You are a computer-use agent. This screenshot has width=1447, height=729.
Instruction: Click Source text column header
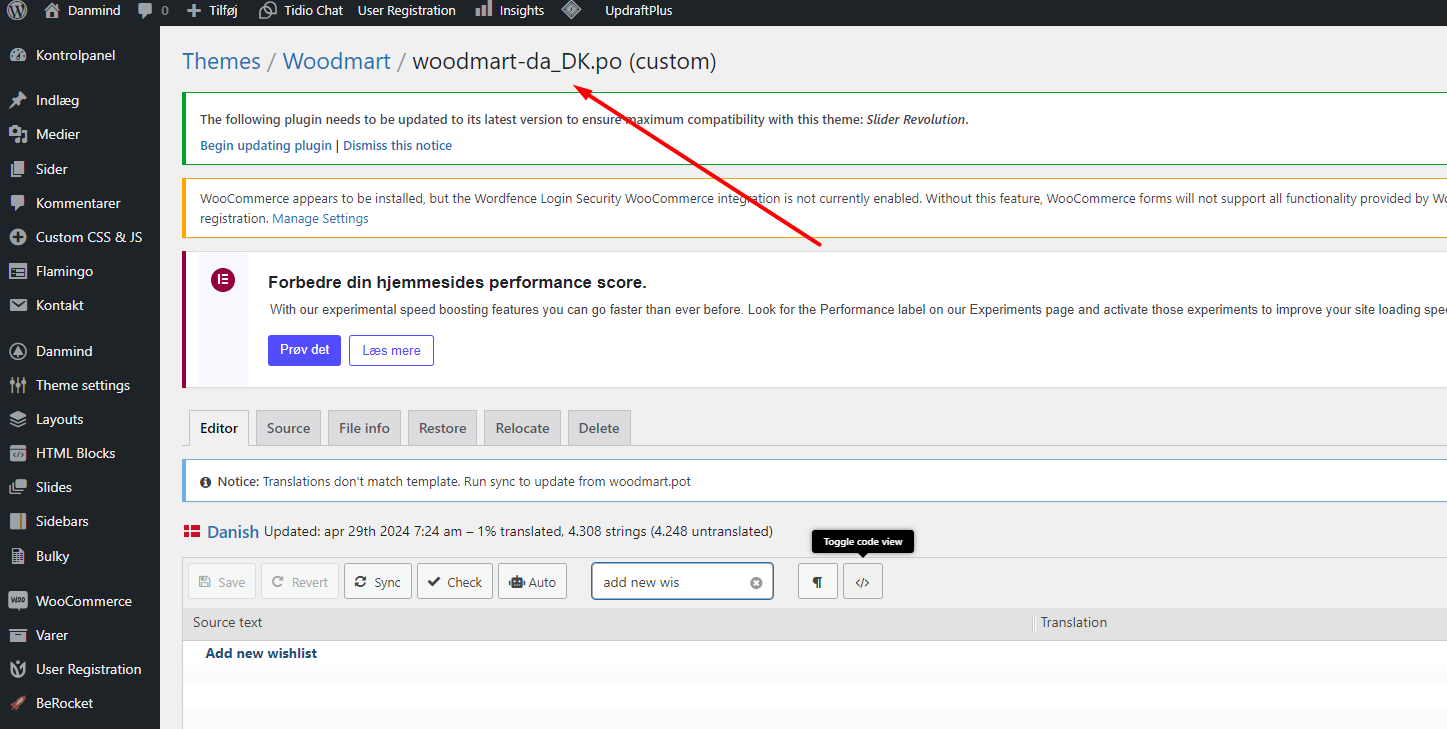click(x=608, y=622)
